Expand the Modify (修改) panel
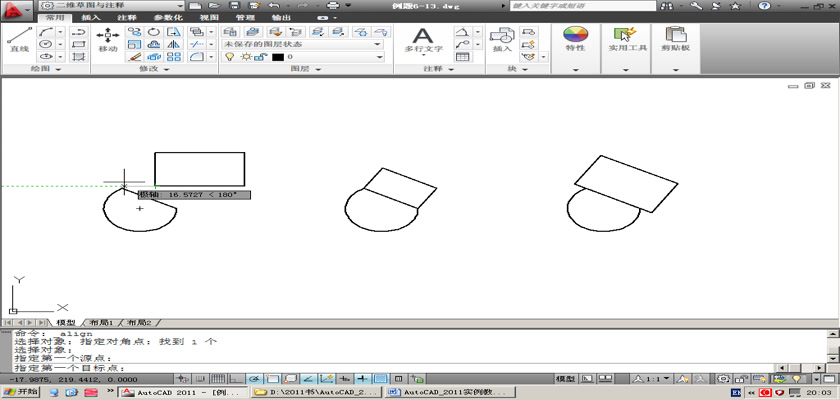Image resolution: width=840 pixels, height=400 pixels. click(x=154, y=69)
